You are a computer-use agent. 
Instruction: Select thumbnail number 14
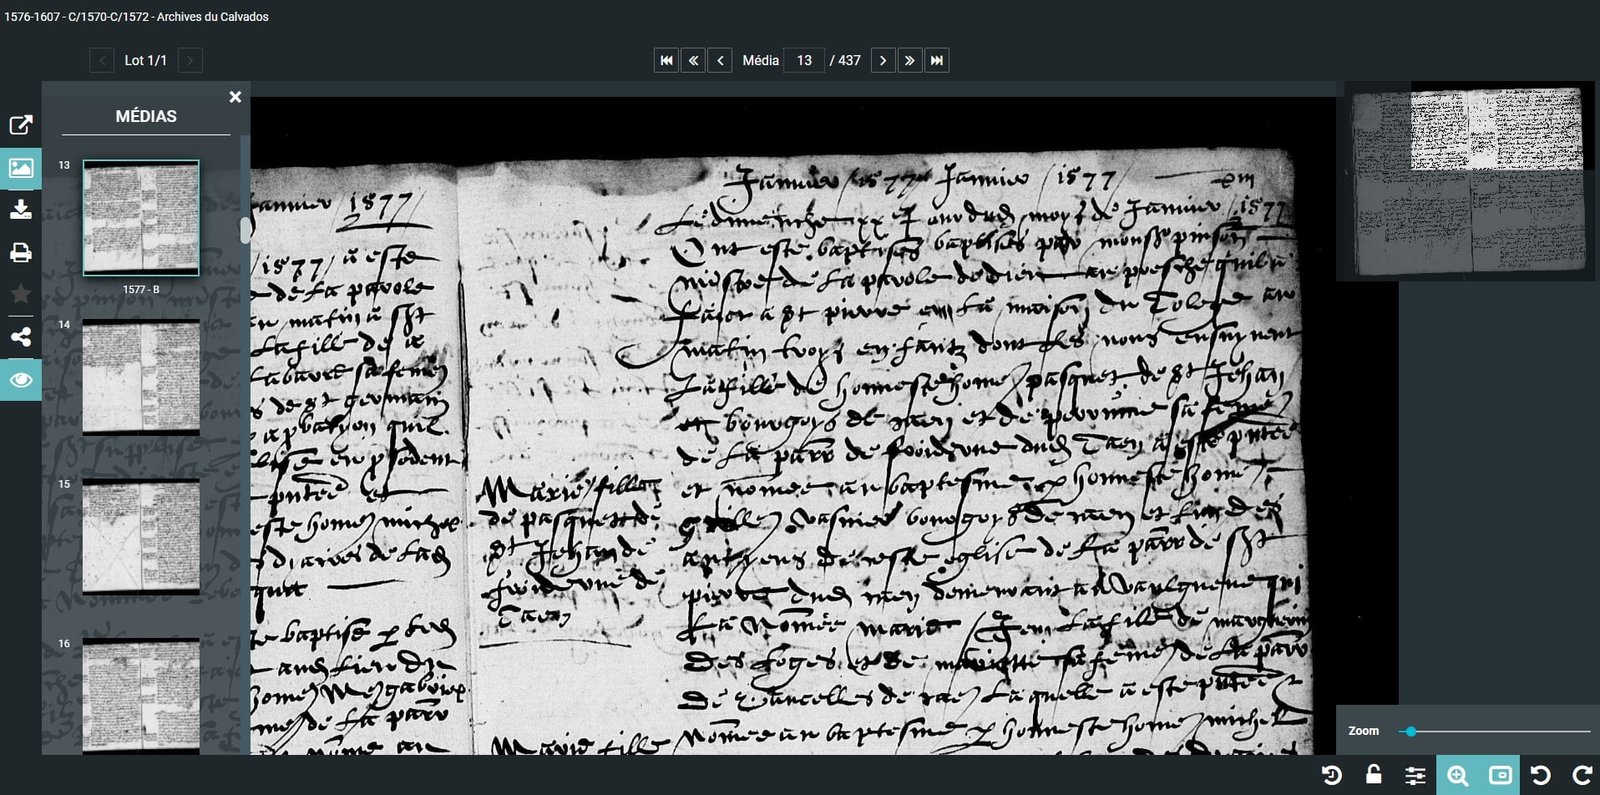141,377
